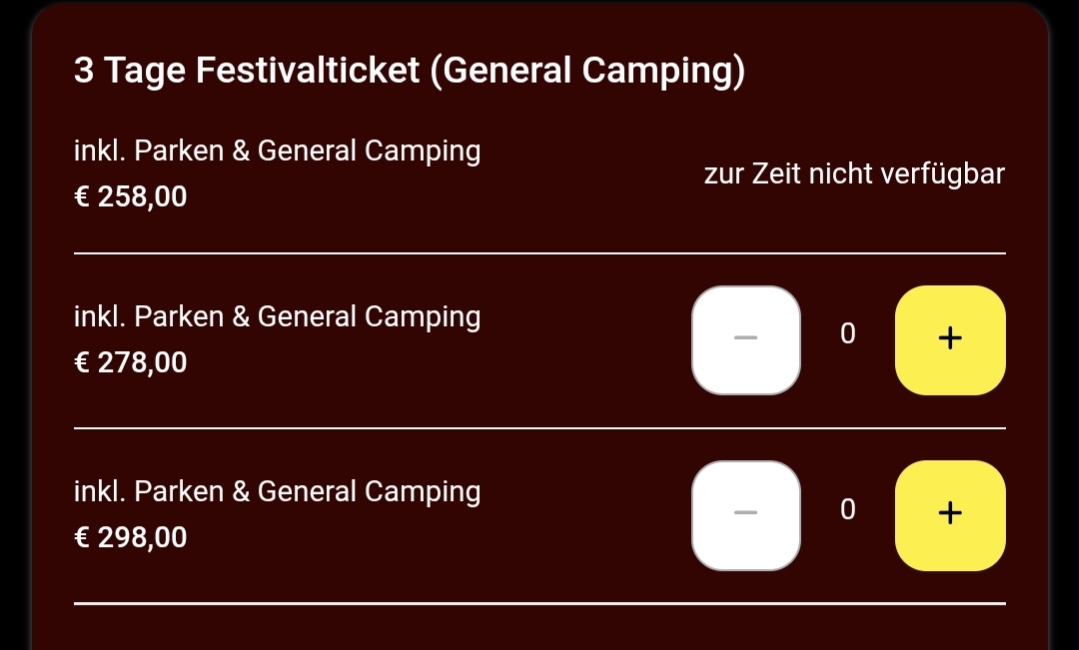Click the divider line below the €298,00 row

(540, 604)
